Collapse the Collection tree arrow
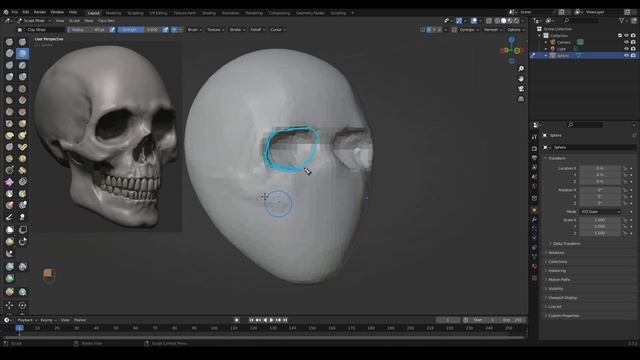This screenshot has height=360, width=640. pos(539,36)
